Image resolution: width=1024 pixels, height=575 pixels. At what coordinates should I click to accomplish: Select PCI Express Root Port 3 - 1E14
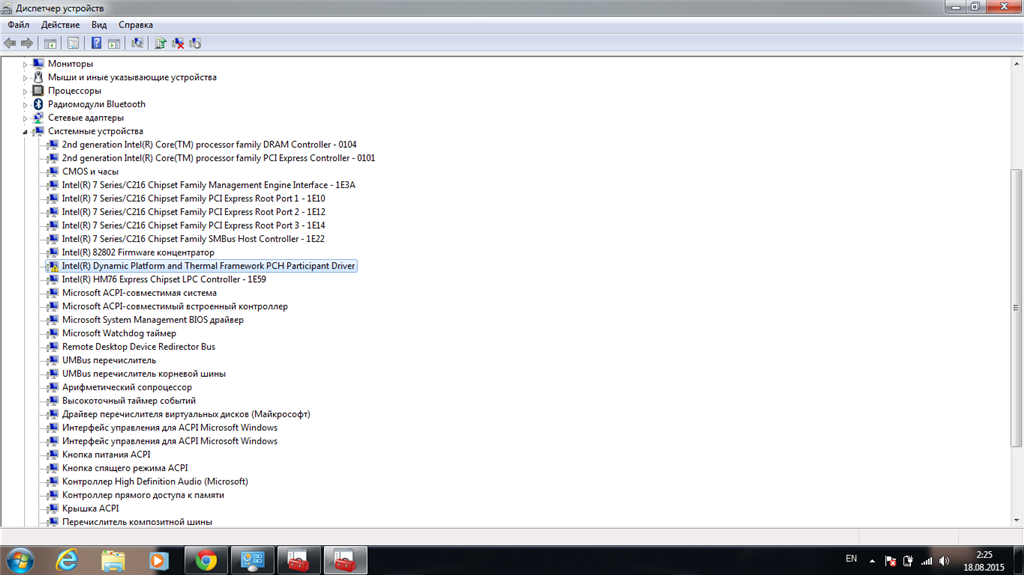tap(193, 225)
